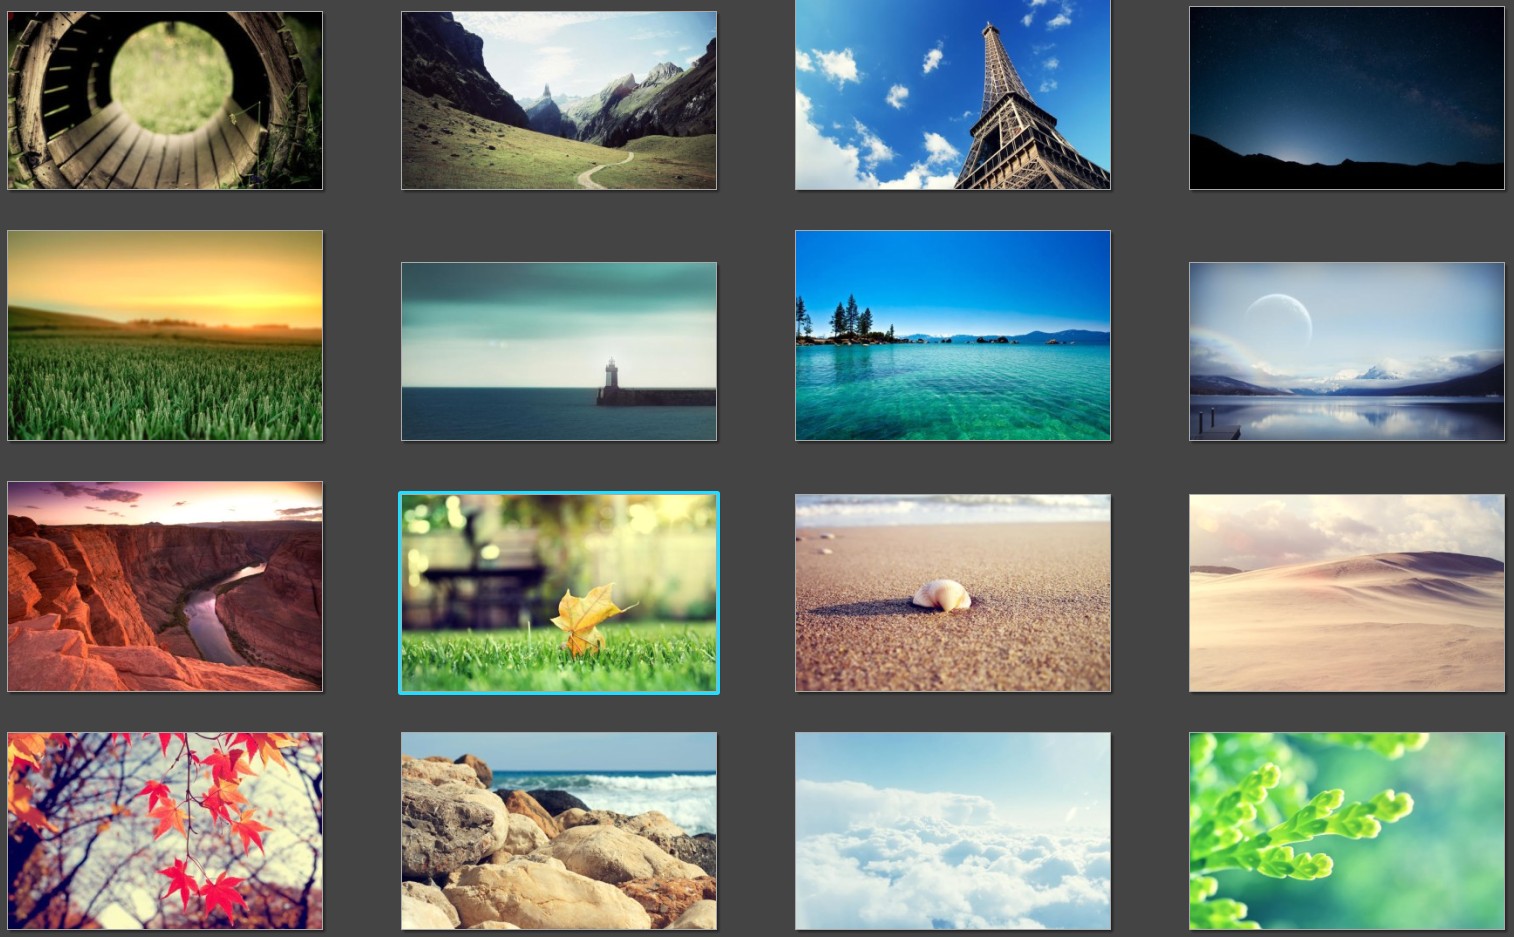Open the mountain valley path thumbnail

559,100
